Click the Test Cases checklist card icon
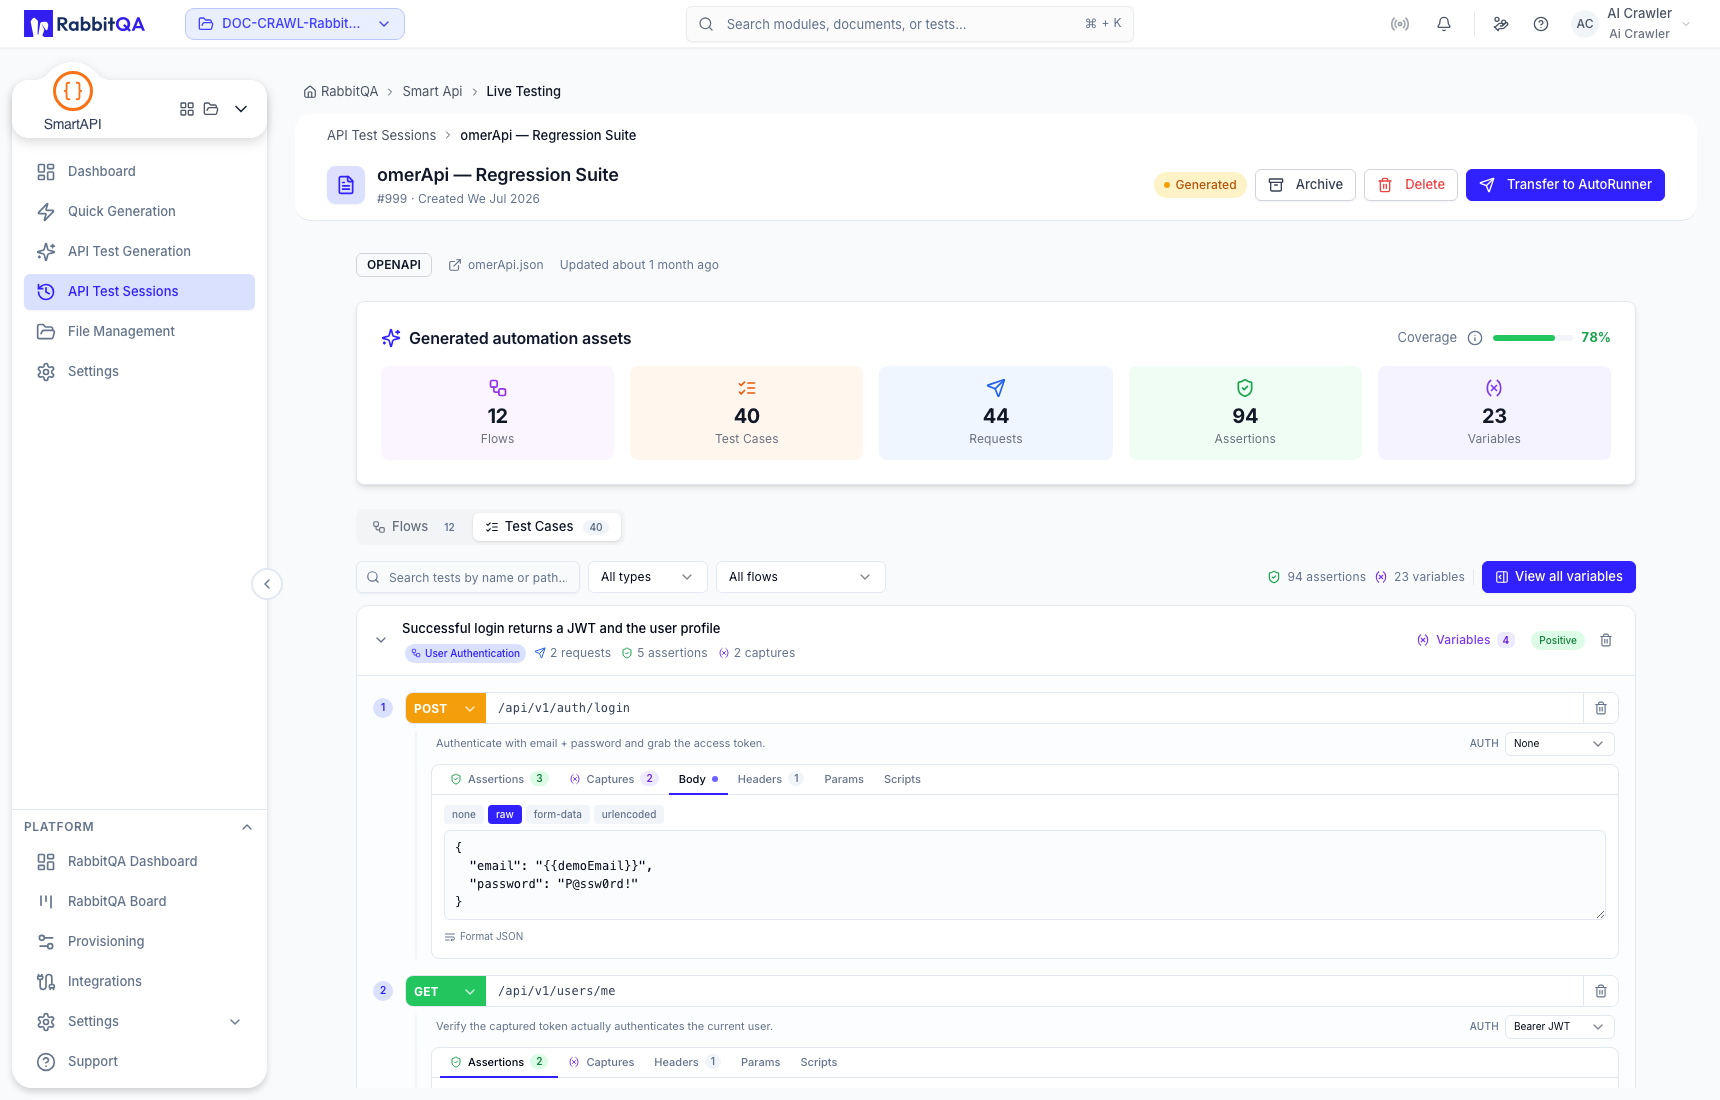This screenshot has height=1100, width=1720. 747,388
